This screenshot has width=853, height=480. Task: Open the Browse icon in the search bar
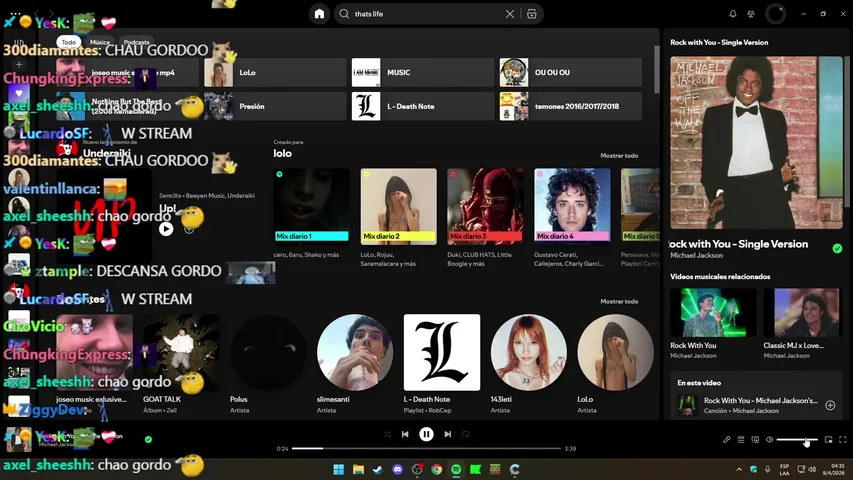pyautogui.click(x=531, y=14)
